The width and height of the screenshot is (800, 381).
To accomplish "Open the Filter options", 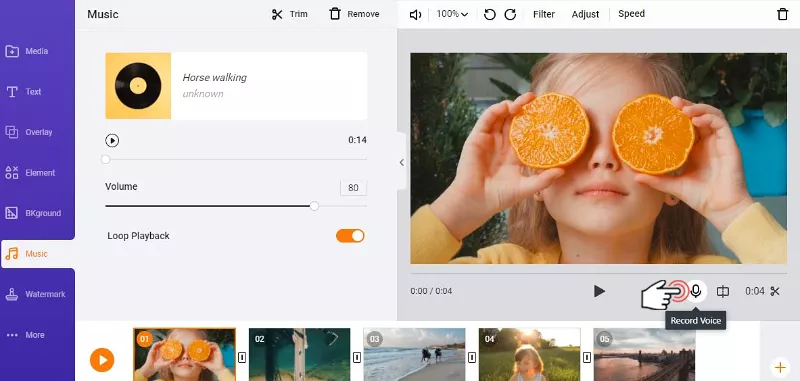I will point(544,14).
